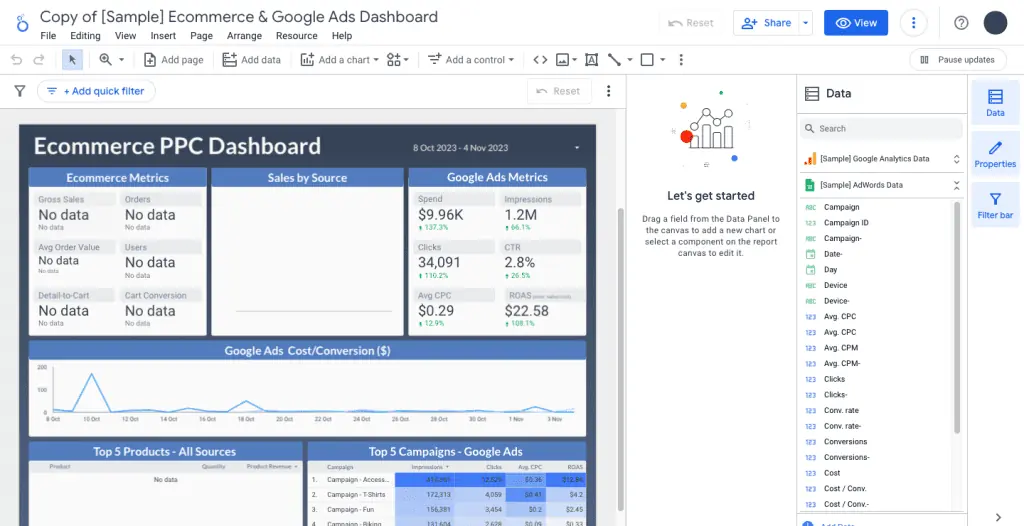Open the Help menu
Screen dimensions: 1024x526
tap(342, 36)
